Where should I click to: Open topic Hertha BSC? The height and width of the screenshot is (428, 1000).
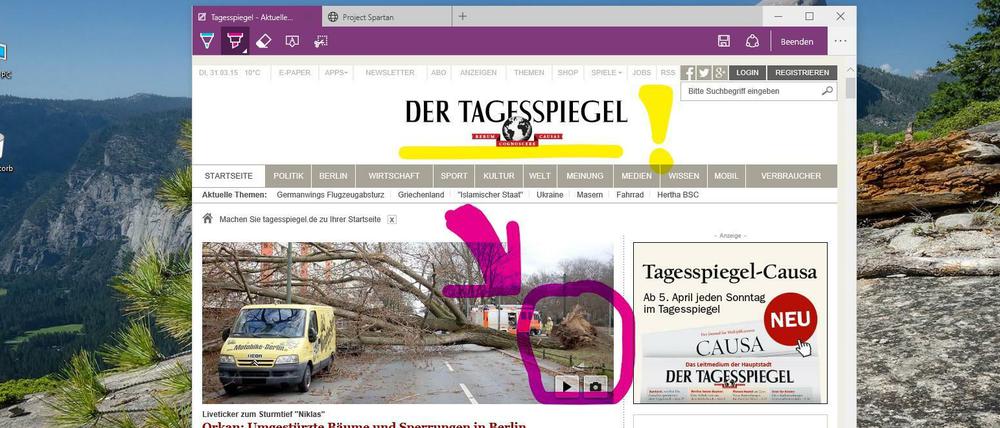(x=678, y=195)
